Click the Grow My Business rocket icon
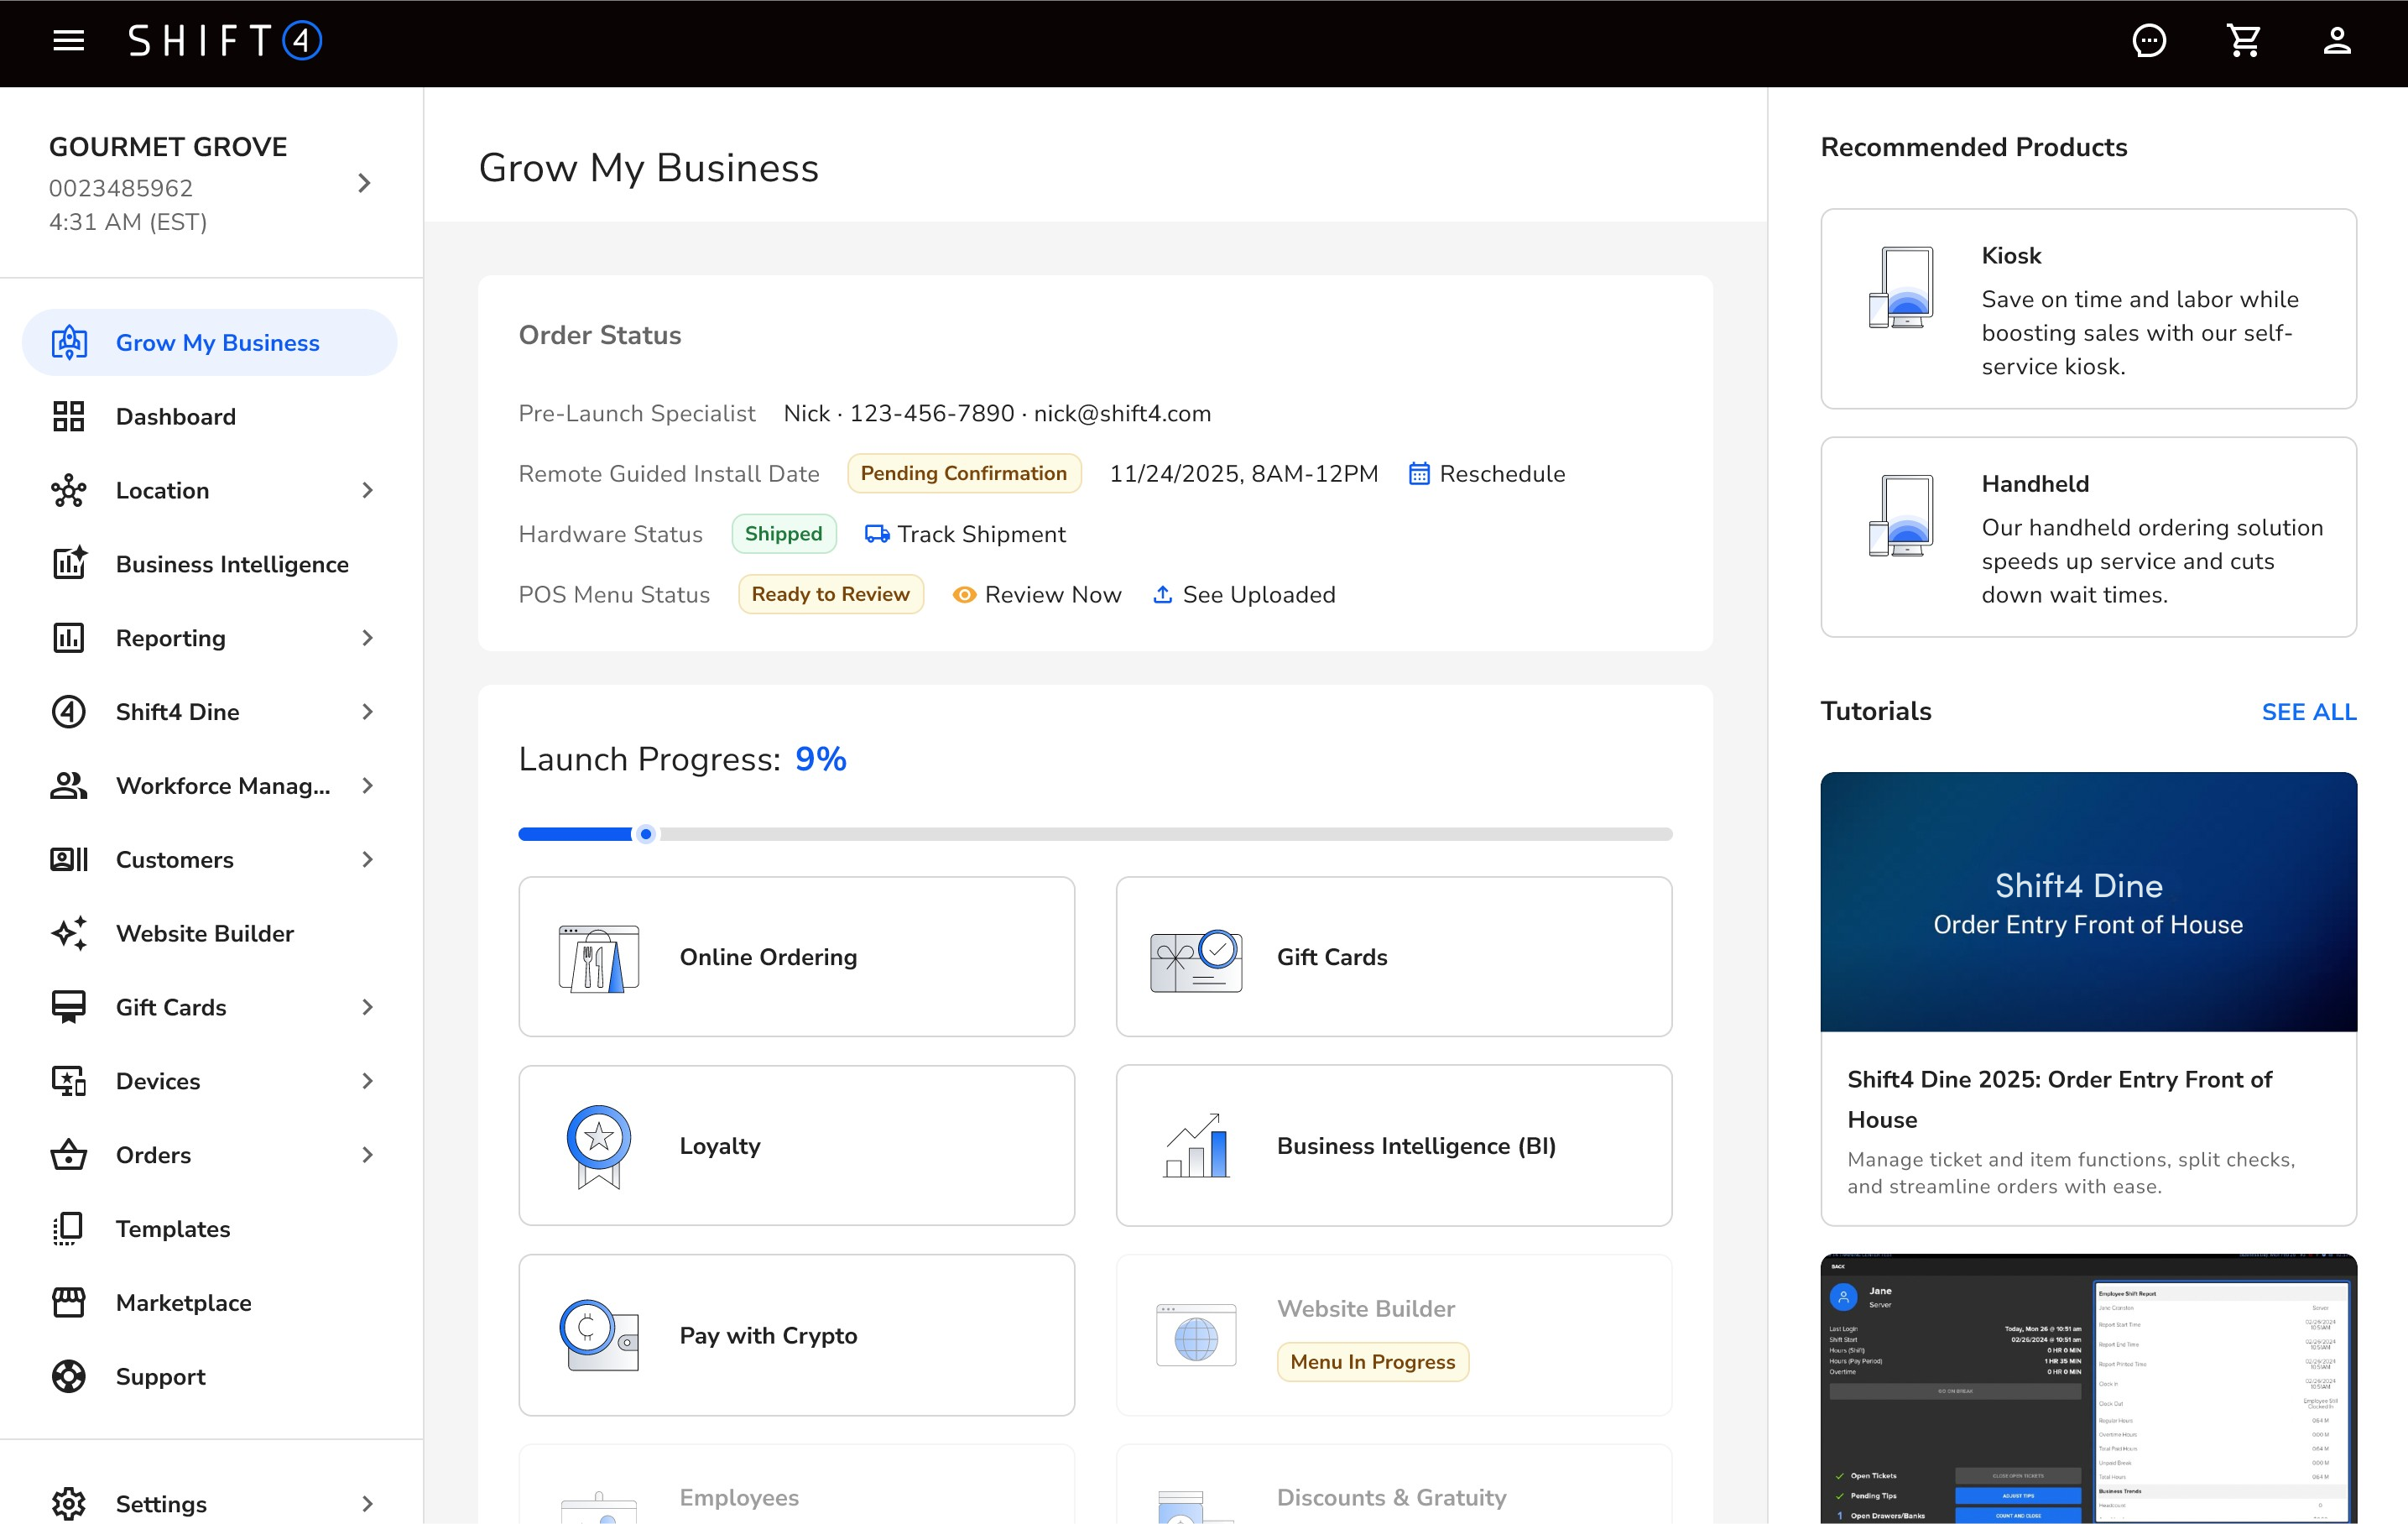 tap(69, 342)
